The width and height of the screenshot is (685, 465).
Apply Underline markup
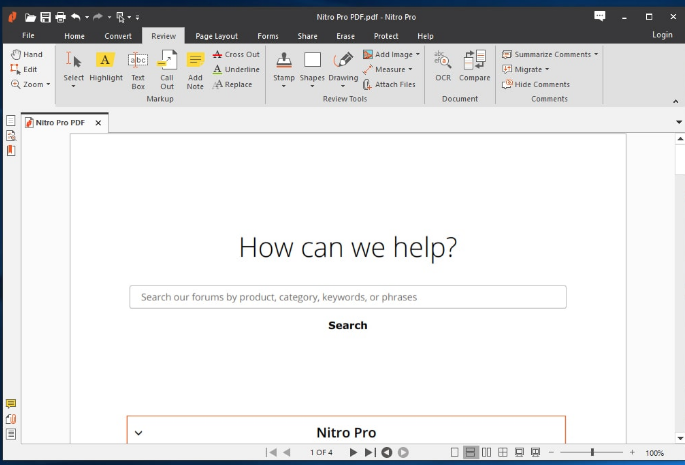click(236, 69)
